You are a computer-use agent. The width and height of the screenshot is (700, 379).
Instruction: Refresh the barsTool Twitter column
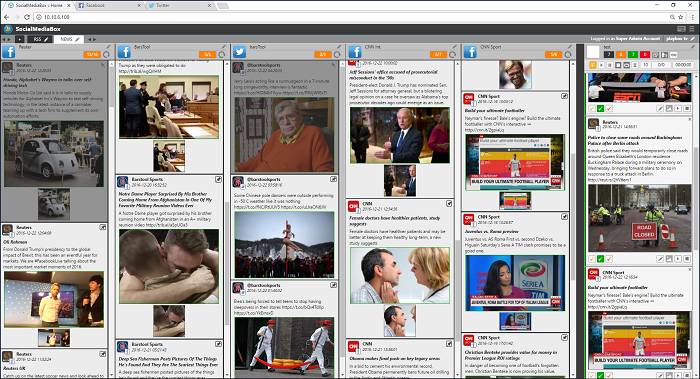[x=337, y=54]
